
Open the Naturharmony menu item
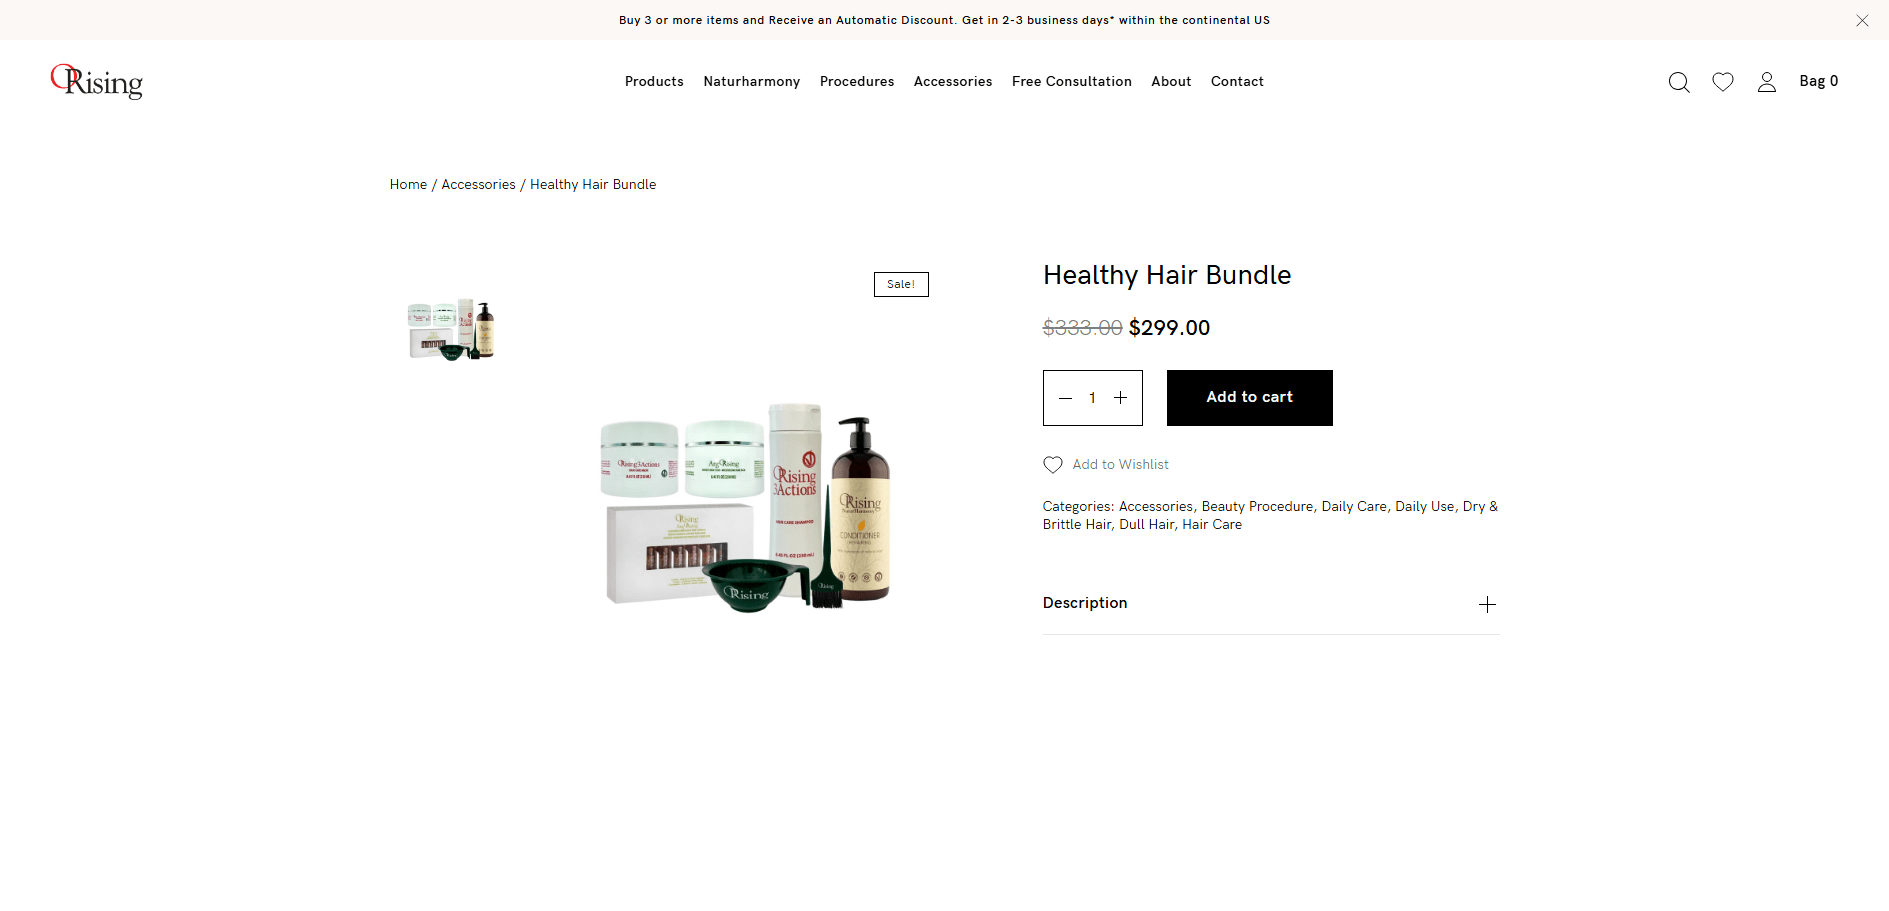752,82
